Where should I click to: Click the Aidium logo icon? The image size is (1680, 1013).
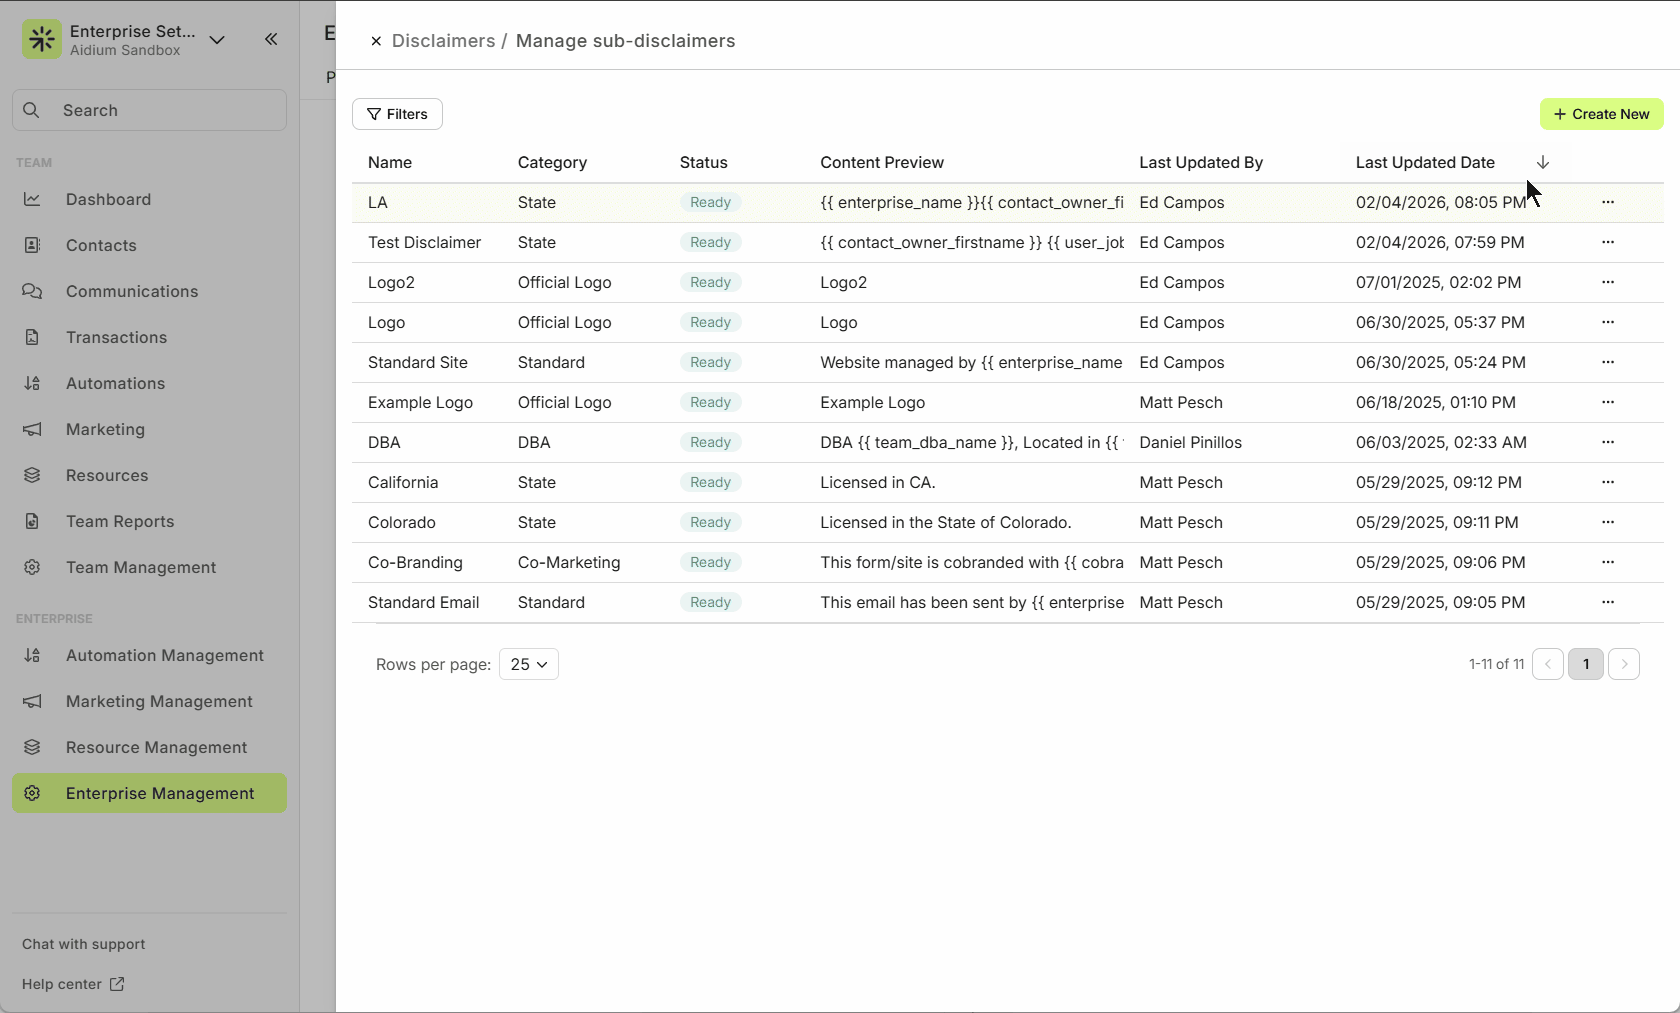tap(42, 40)
